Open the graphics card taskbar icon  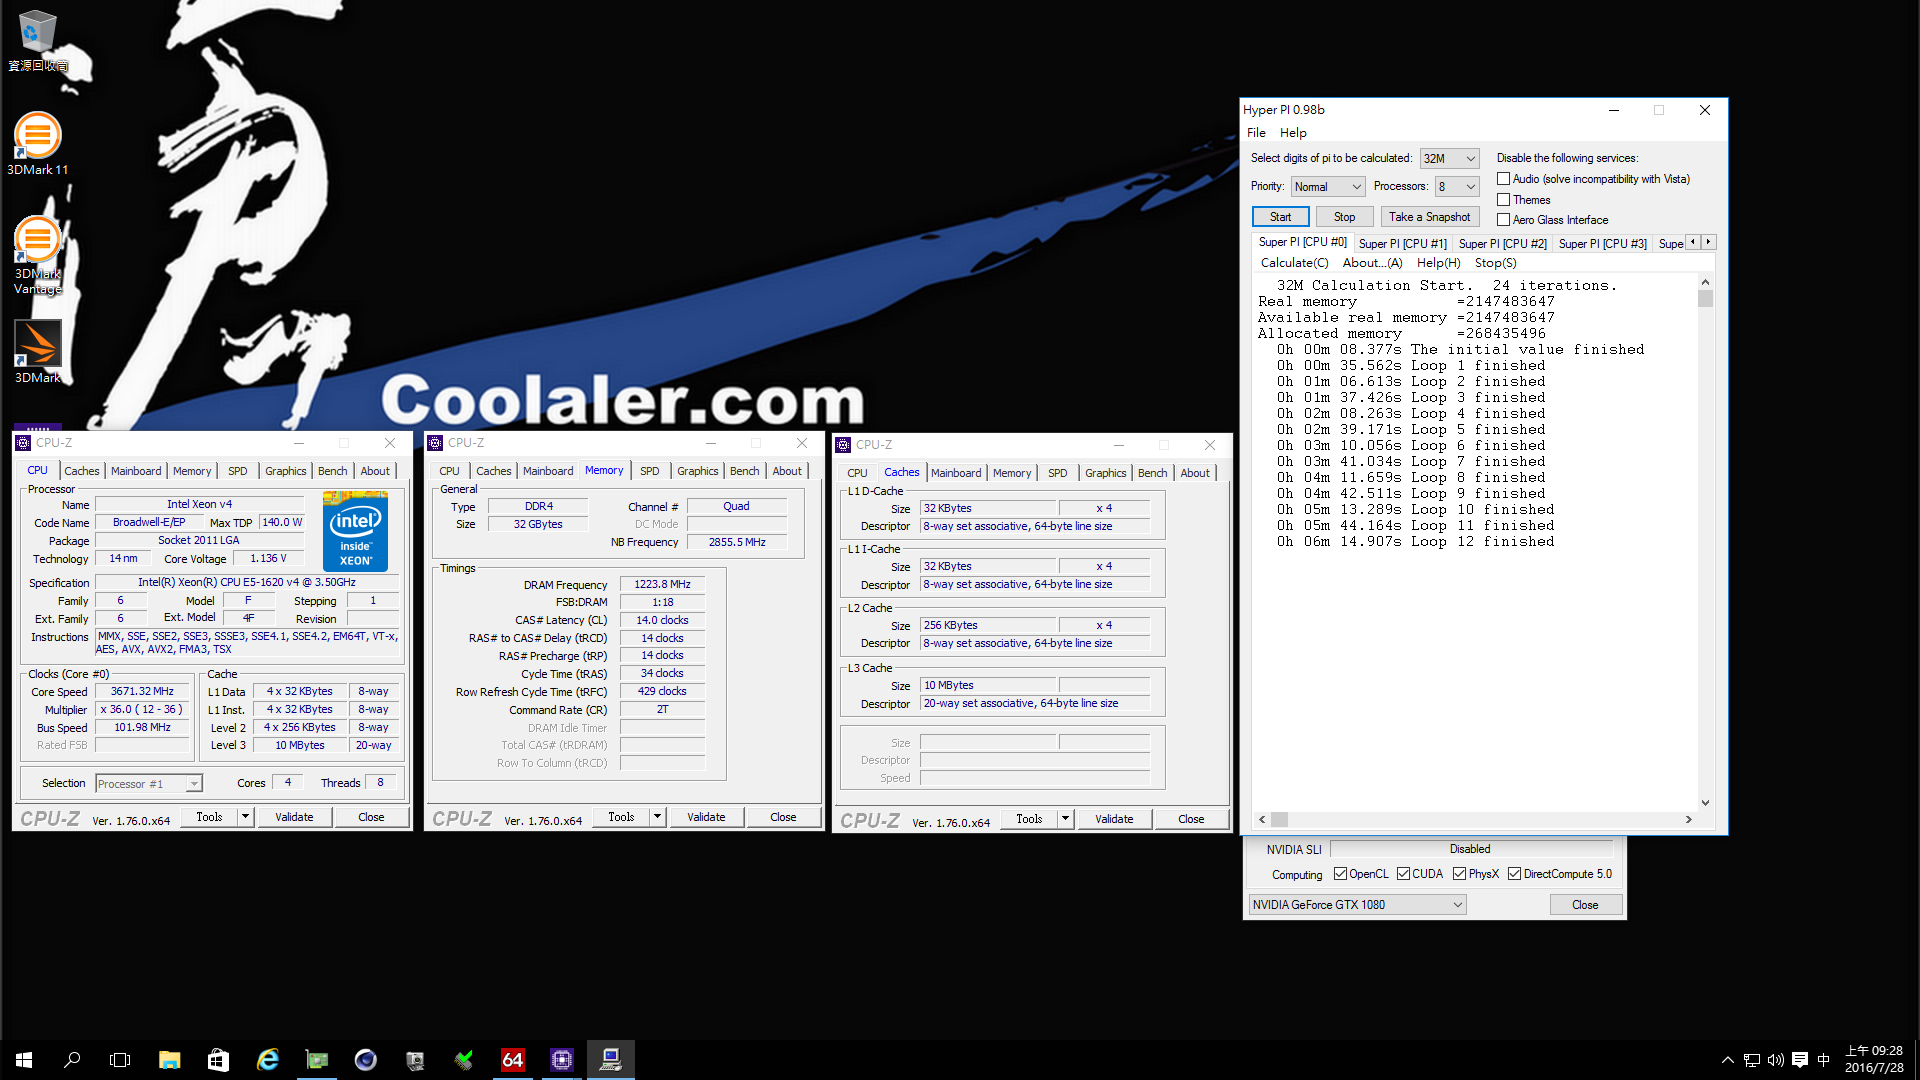(316, 1060)
